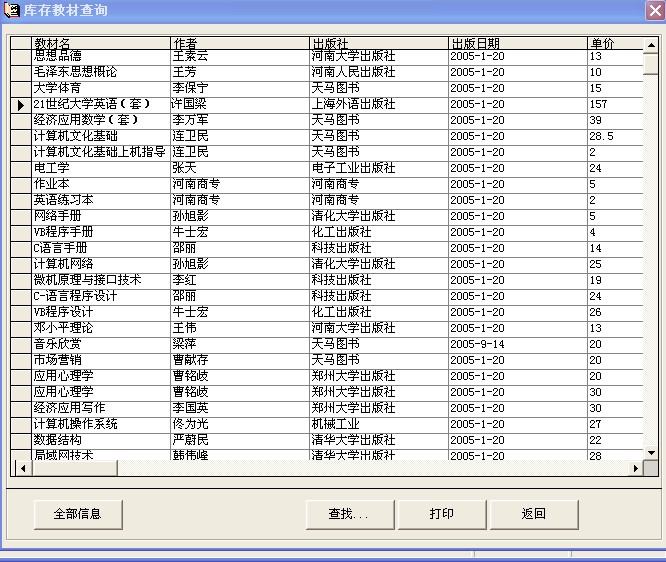Select the cell 毛泽东思想概论
The height and width of the screenshot is (562, 666).
pyautogui.click(x=101, y=73)
